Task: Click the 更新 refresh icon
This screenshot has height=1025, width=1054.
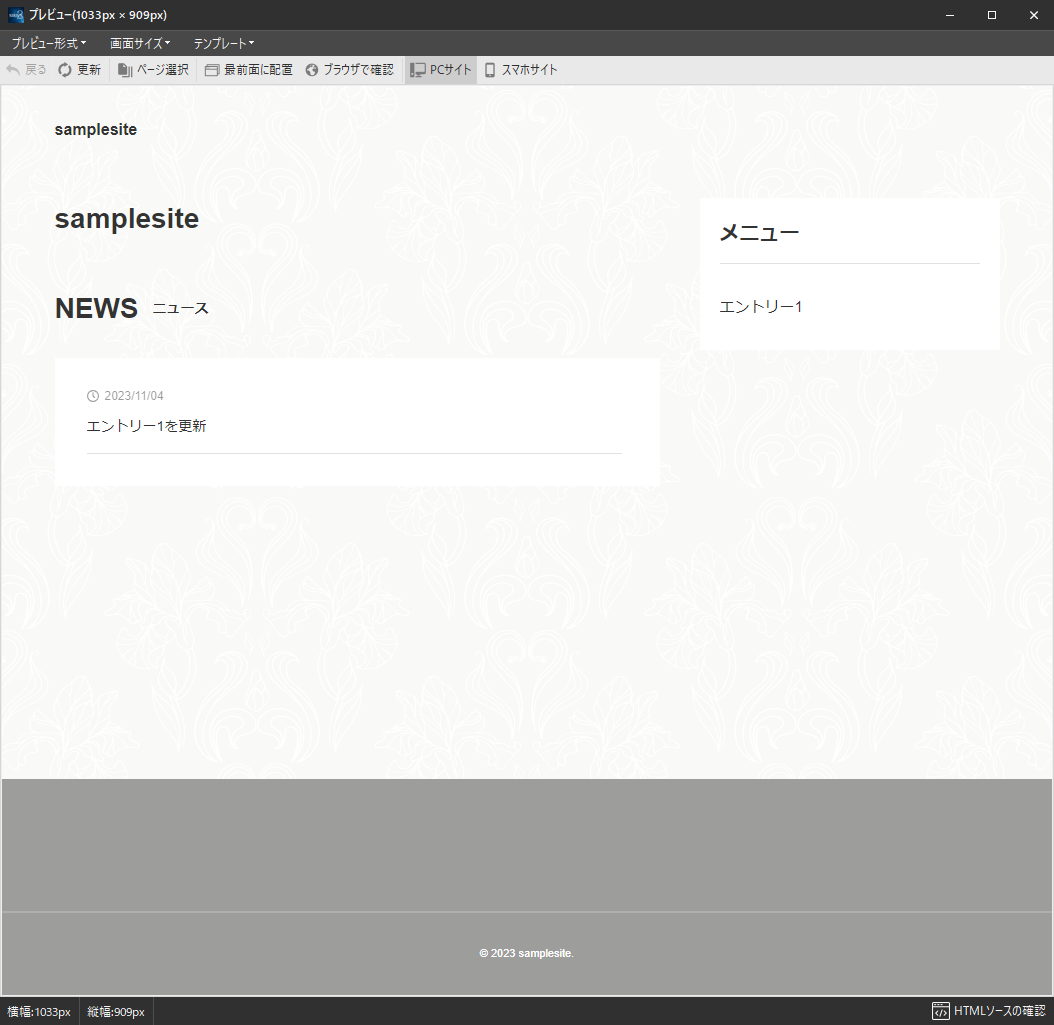Action: [65, 70]
